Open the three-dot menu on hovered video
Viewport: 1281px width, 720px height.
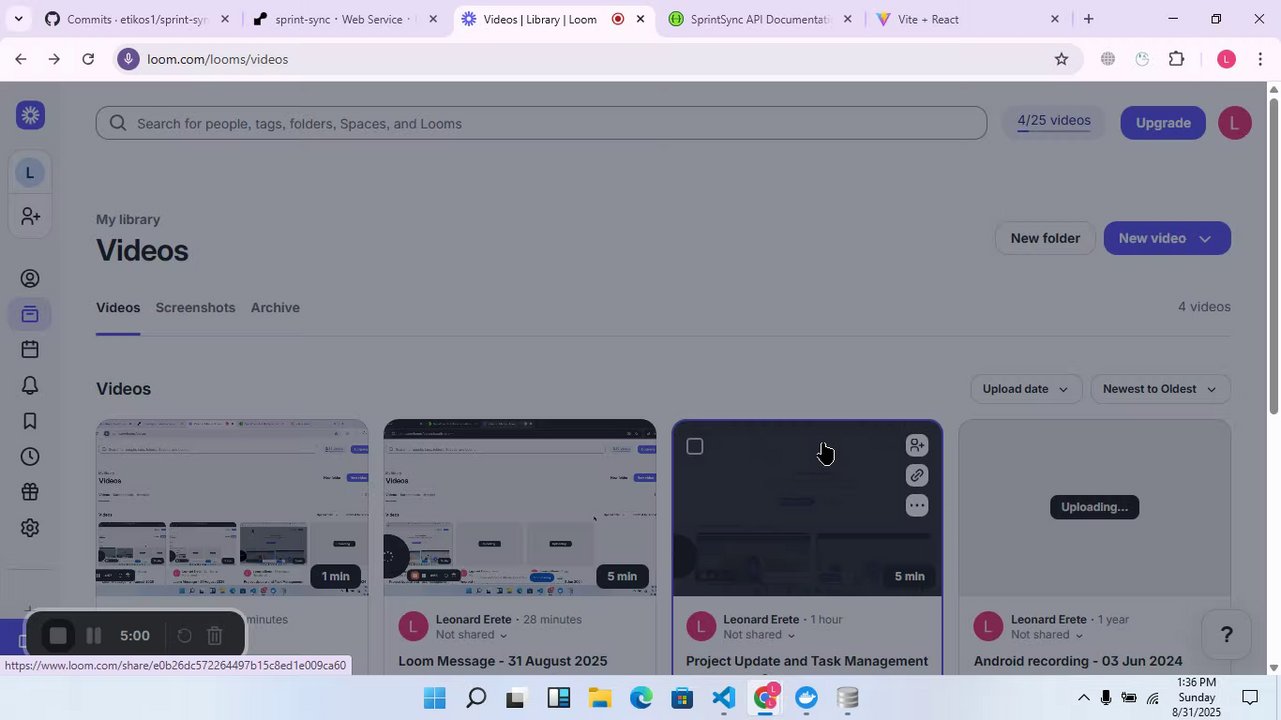click(916, 506)
